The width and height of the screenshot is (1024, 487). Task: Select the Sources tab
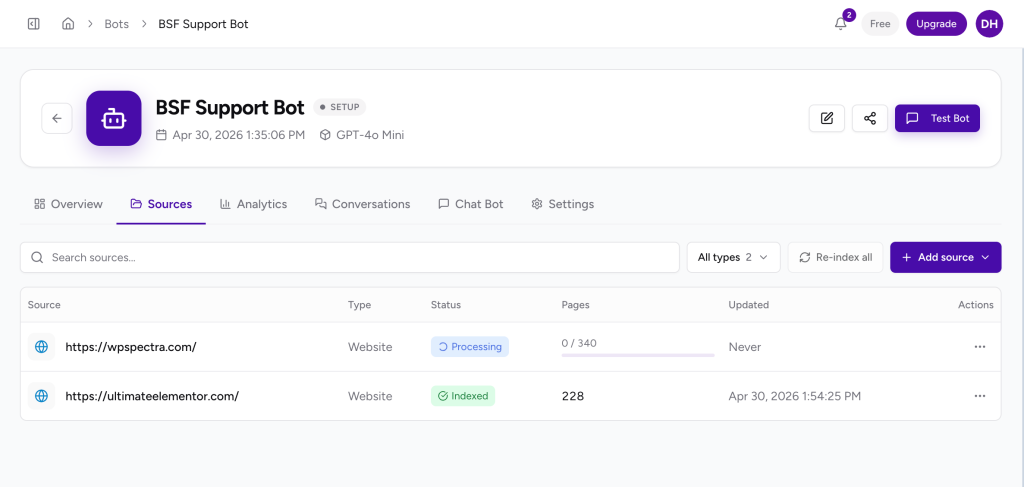pyautogui.click(x=161, y=204)
